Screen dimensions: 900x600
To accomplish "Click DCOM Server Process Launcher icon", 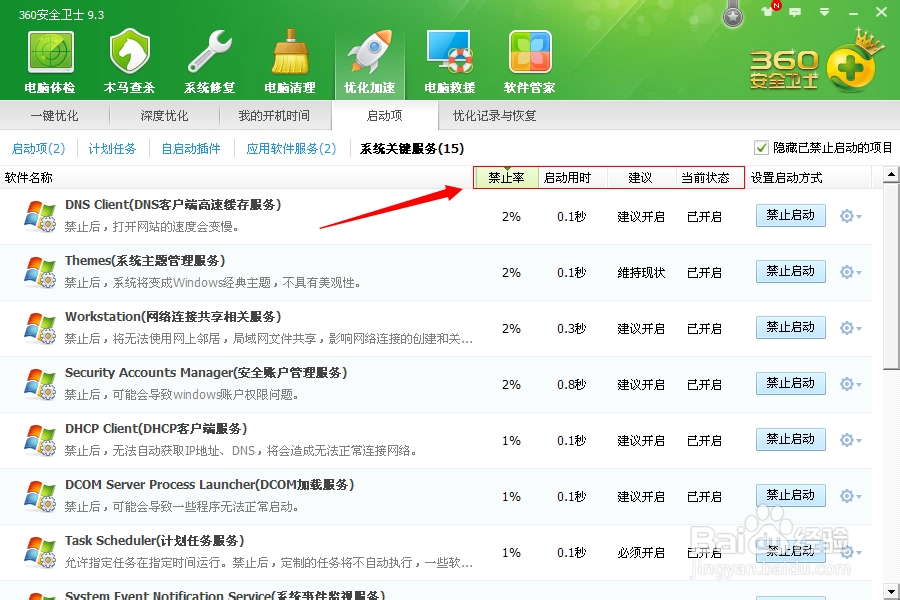I will point(40,496).
